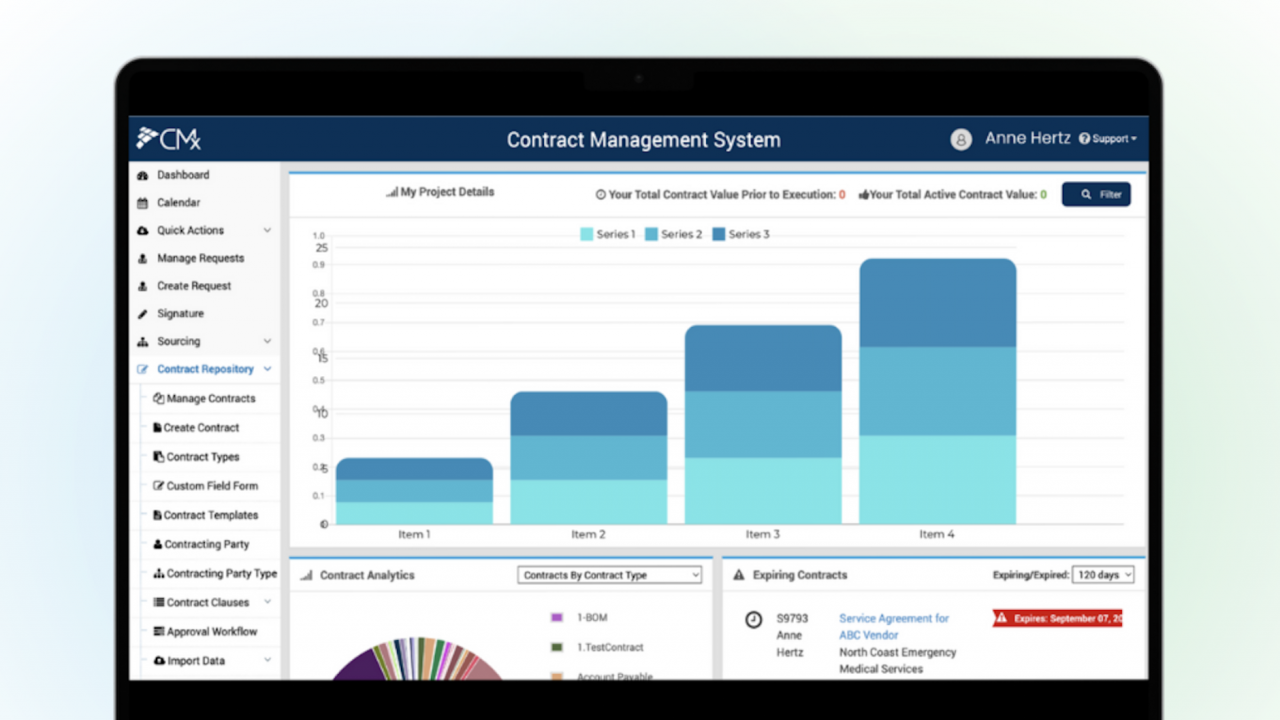Click the Item 1 stacked bar

pyautogui.click(x=414, y=491)
